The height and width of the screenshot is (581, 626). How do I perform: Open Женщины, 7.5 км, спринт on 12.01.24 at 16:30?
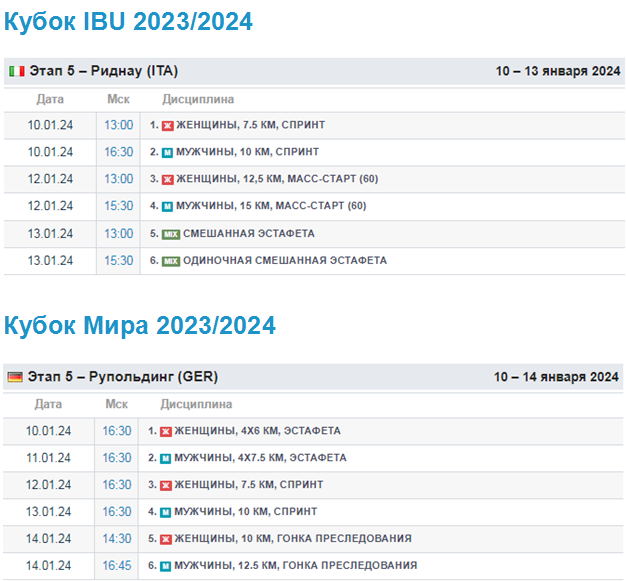[x=249, y=484]
